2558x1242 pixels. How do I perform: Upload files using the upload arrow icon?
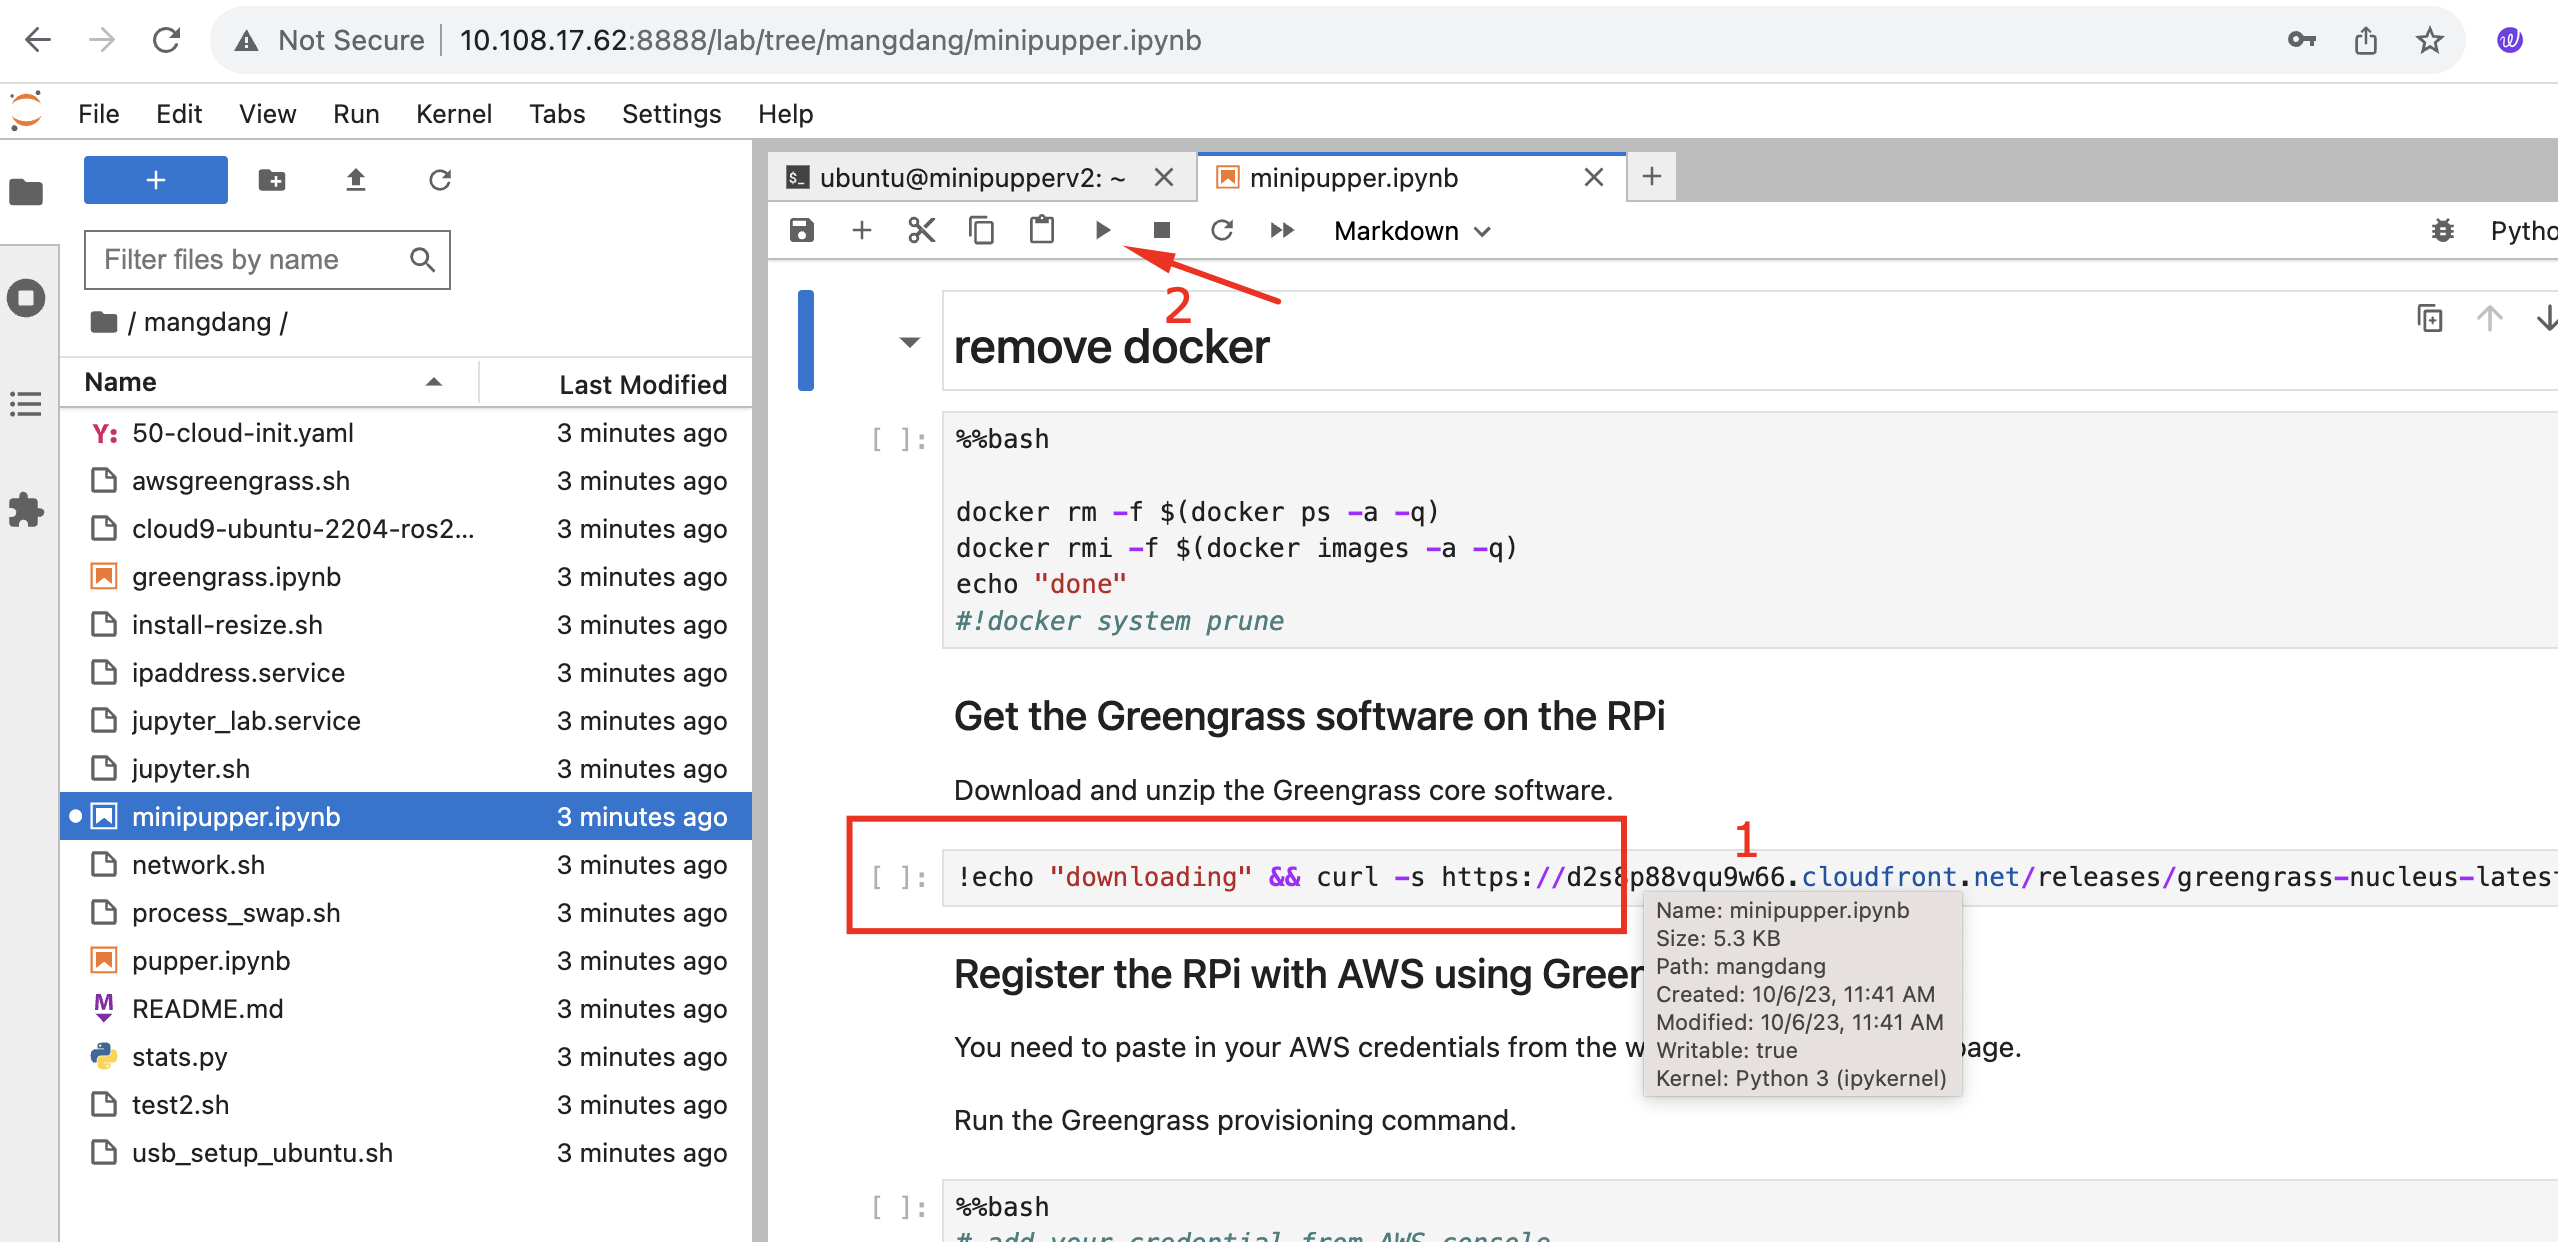355,180
